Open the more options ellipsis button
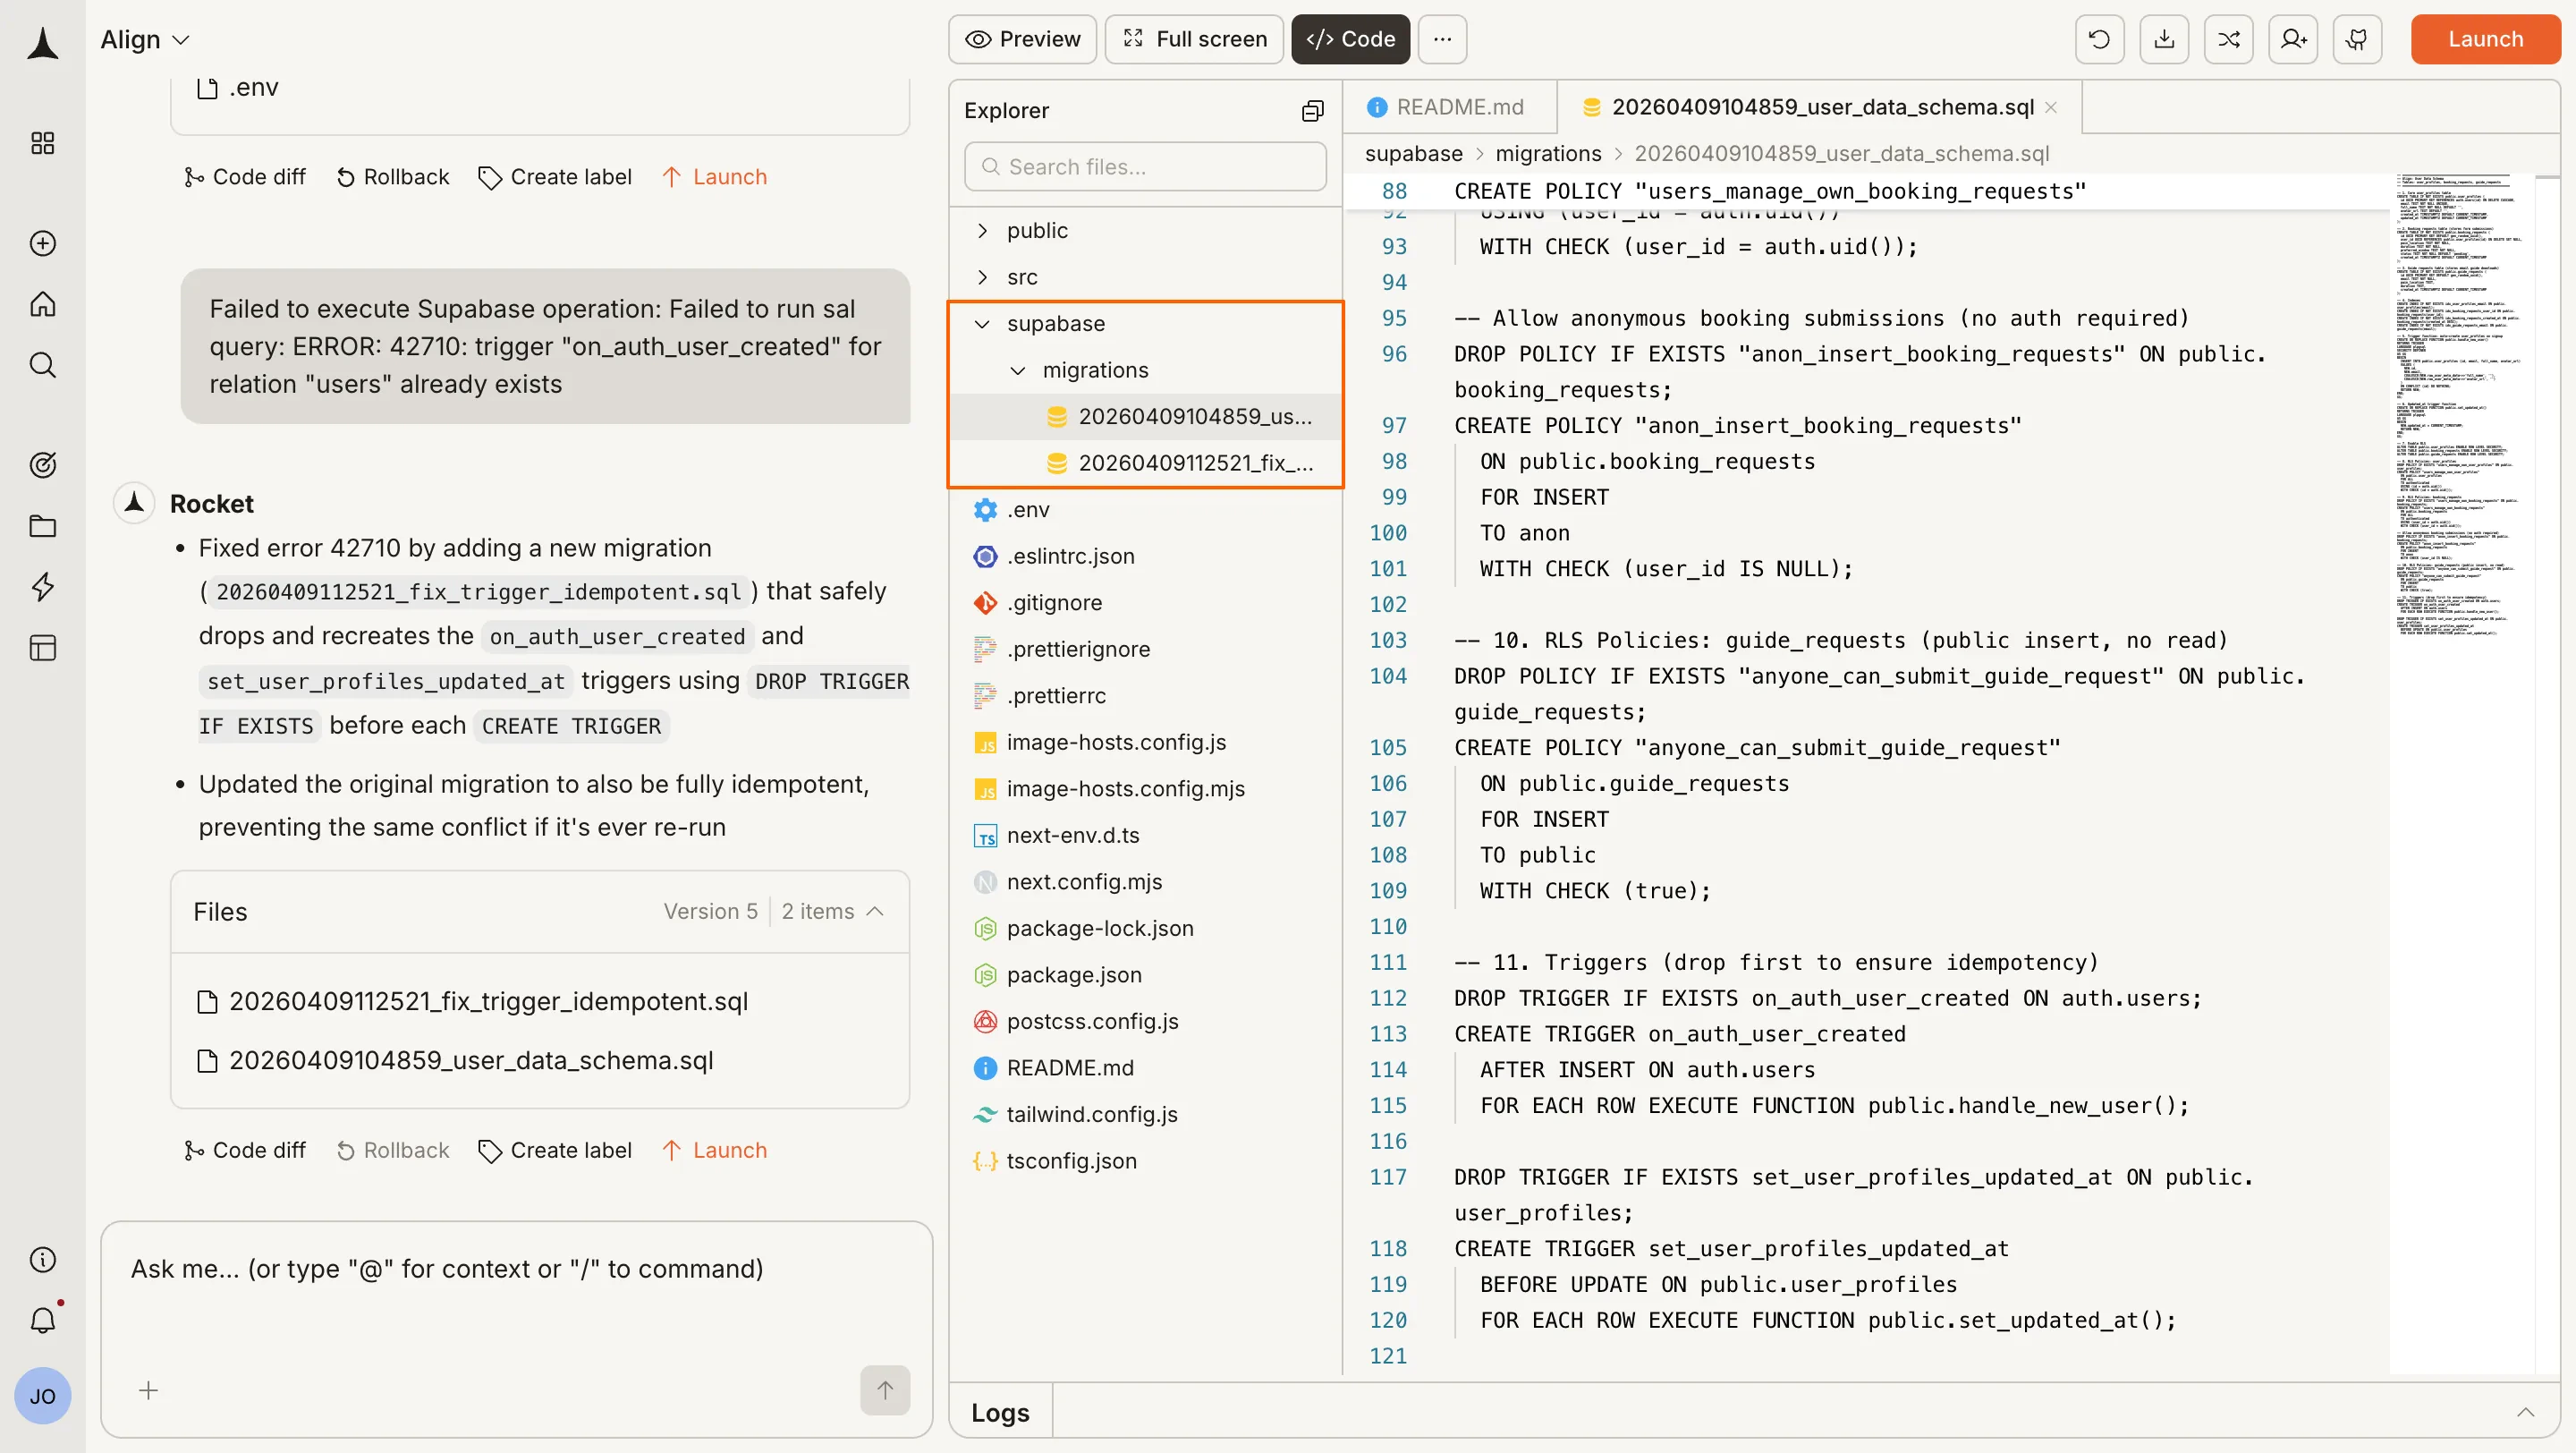2576x1453 pixels. pyautogui.click(x=1442, y=39)
